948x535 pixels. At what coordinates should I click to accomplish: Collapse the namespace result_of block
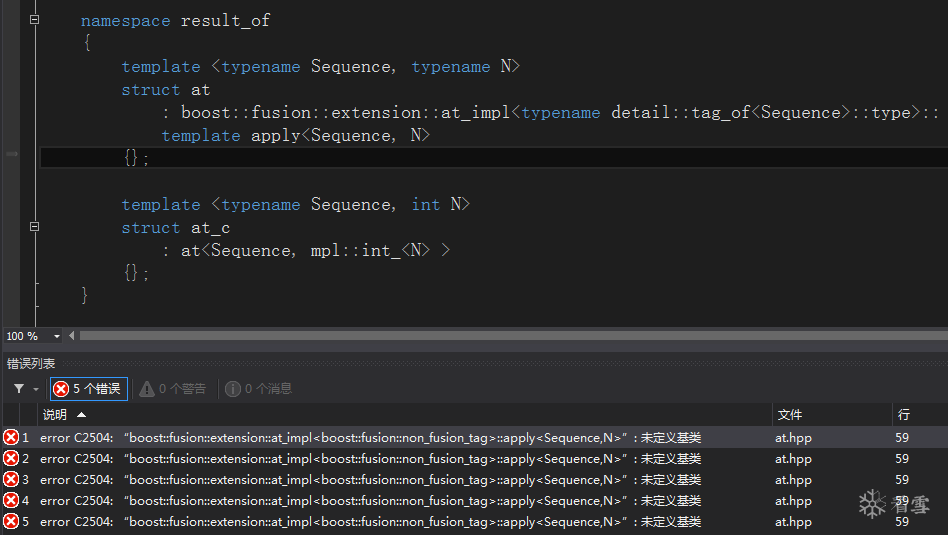(34, 20)
